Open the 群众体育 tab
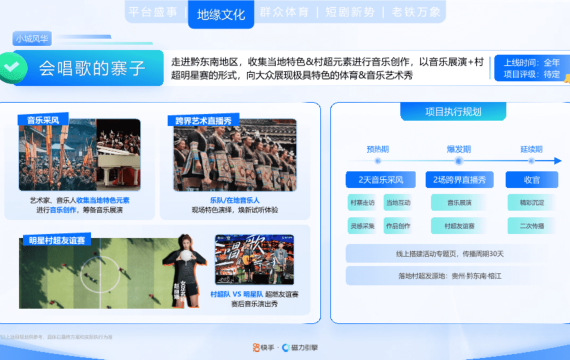570x360 pixels. pos(284,12)
